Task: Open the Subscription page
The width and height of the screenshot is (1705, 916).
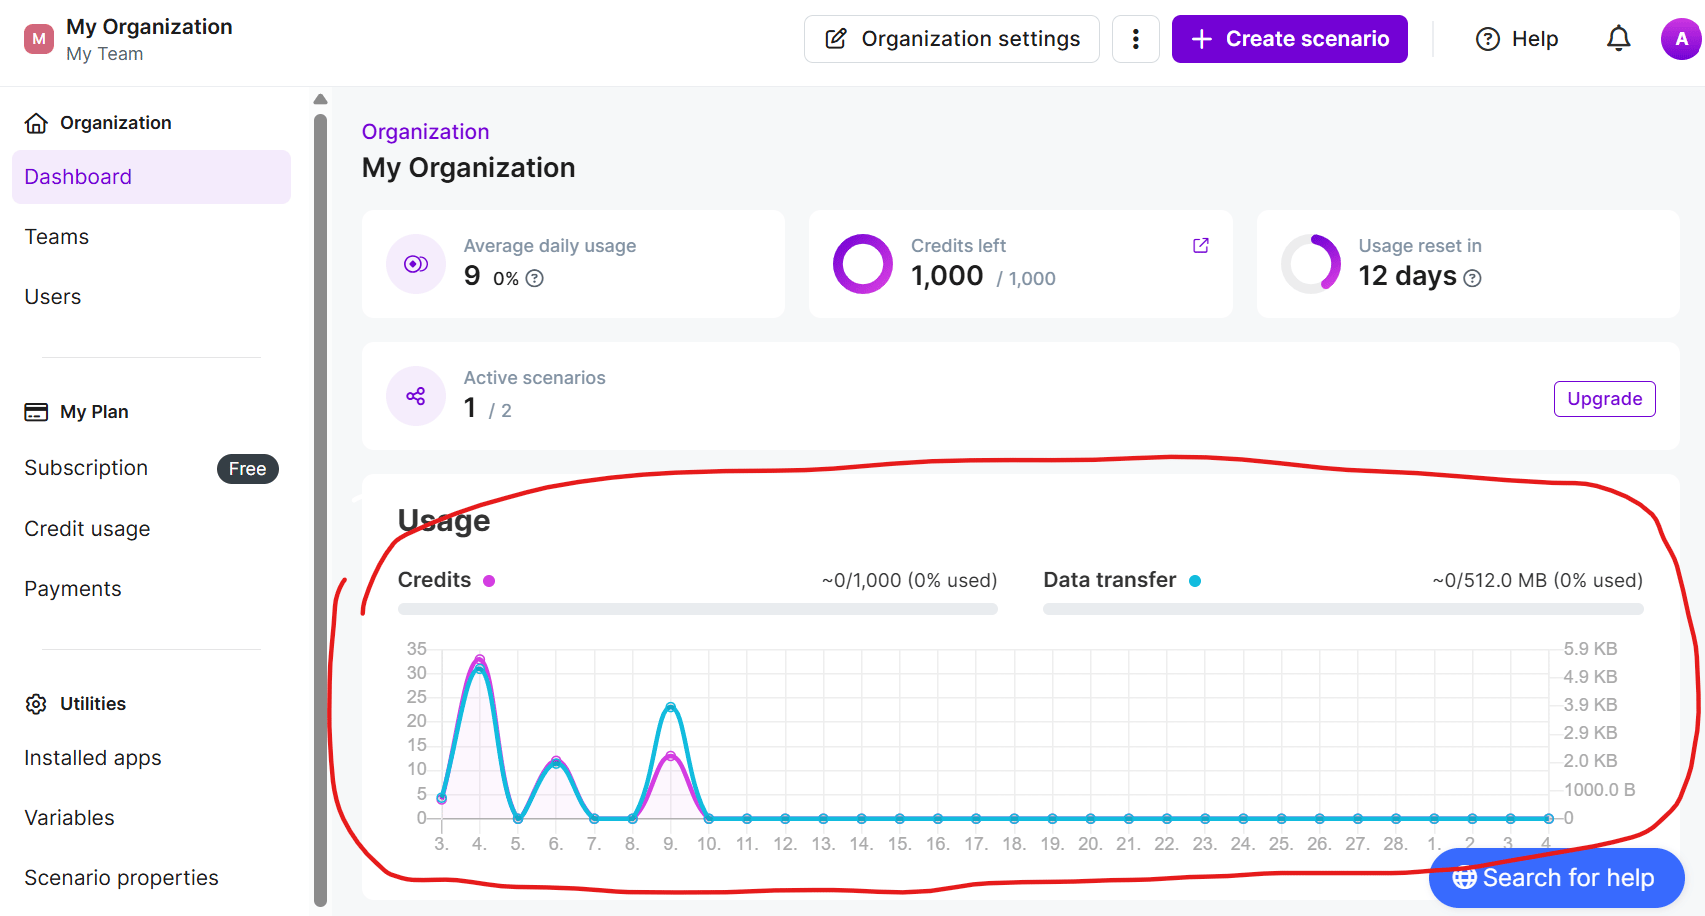Action: point(86,468)
